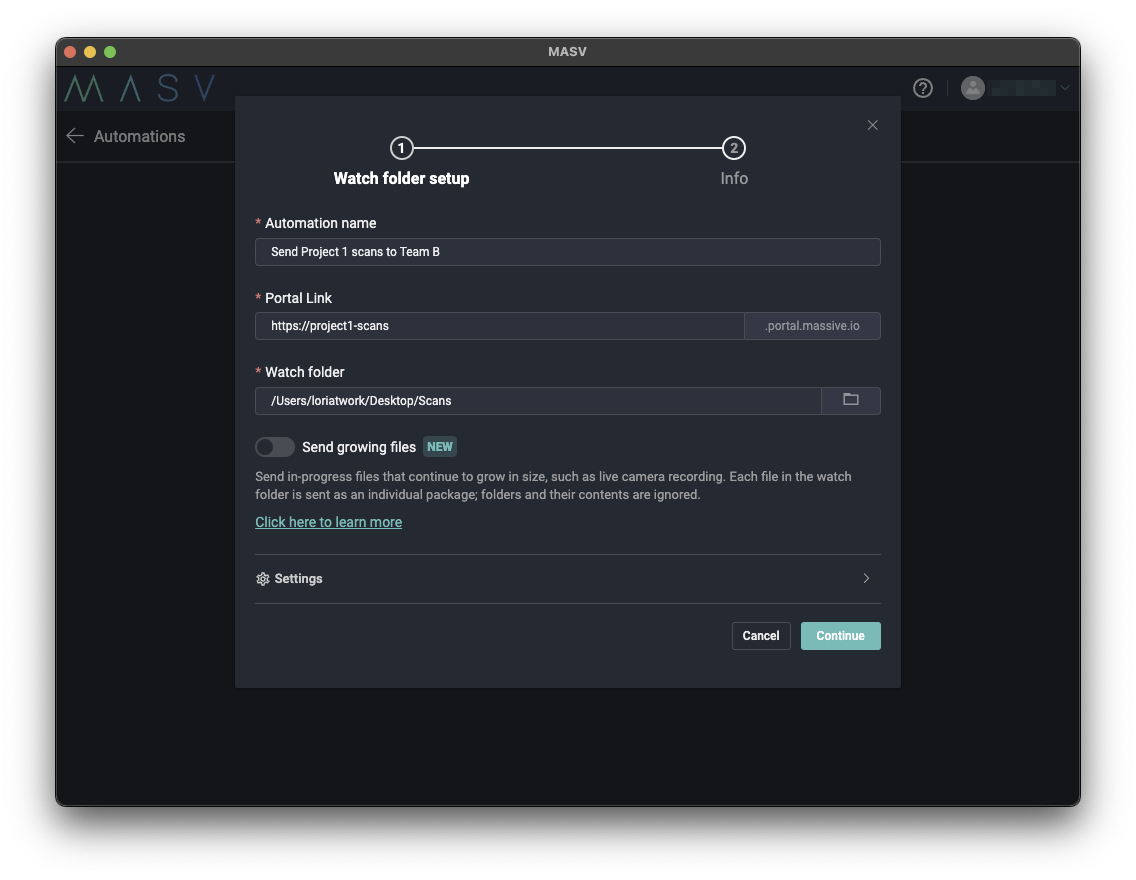Image resolution: width=1136 pixels, height=880 pixels.
Task: Enable the Send growing files toggle
Action: click(x=274, y=447)
